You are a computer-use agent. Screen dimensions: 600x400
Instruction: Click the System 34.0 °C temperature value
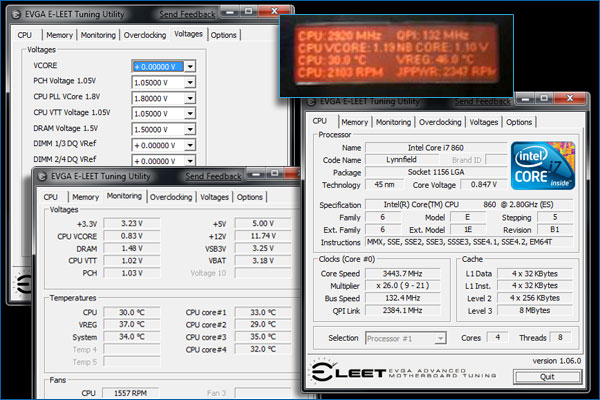[132, 336]
